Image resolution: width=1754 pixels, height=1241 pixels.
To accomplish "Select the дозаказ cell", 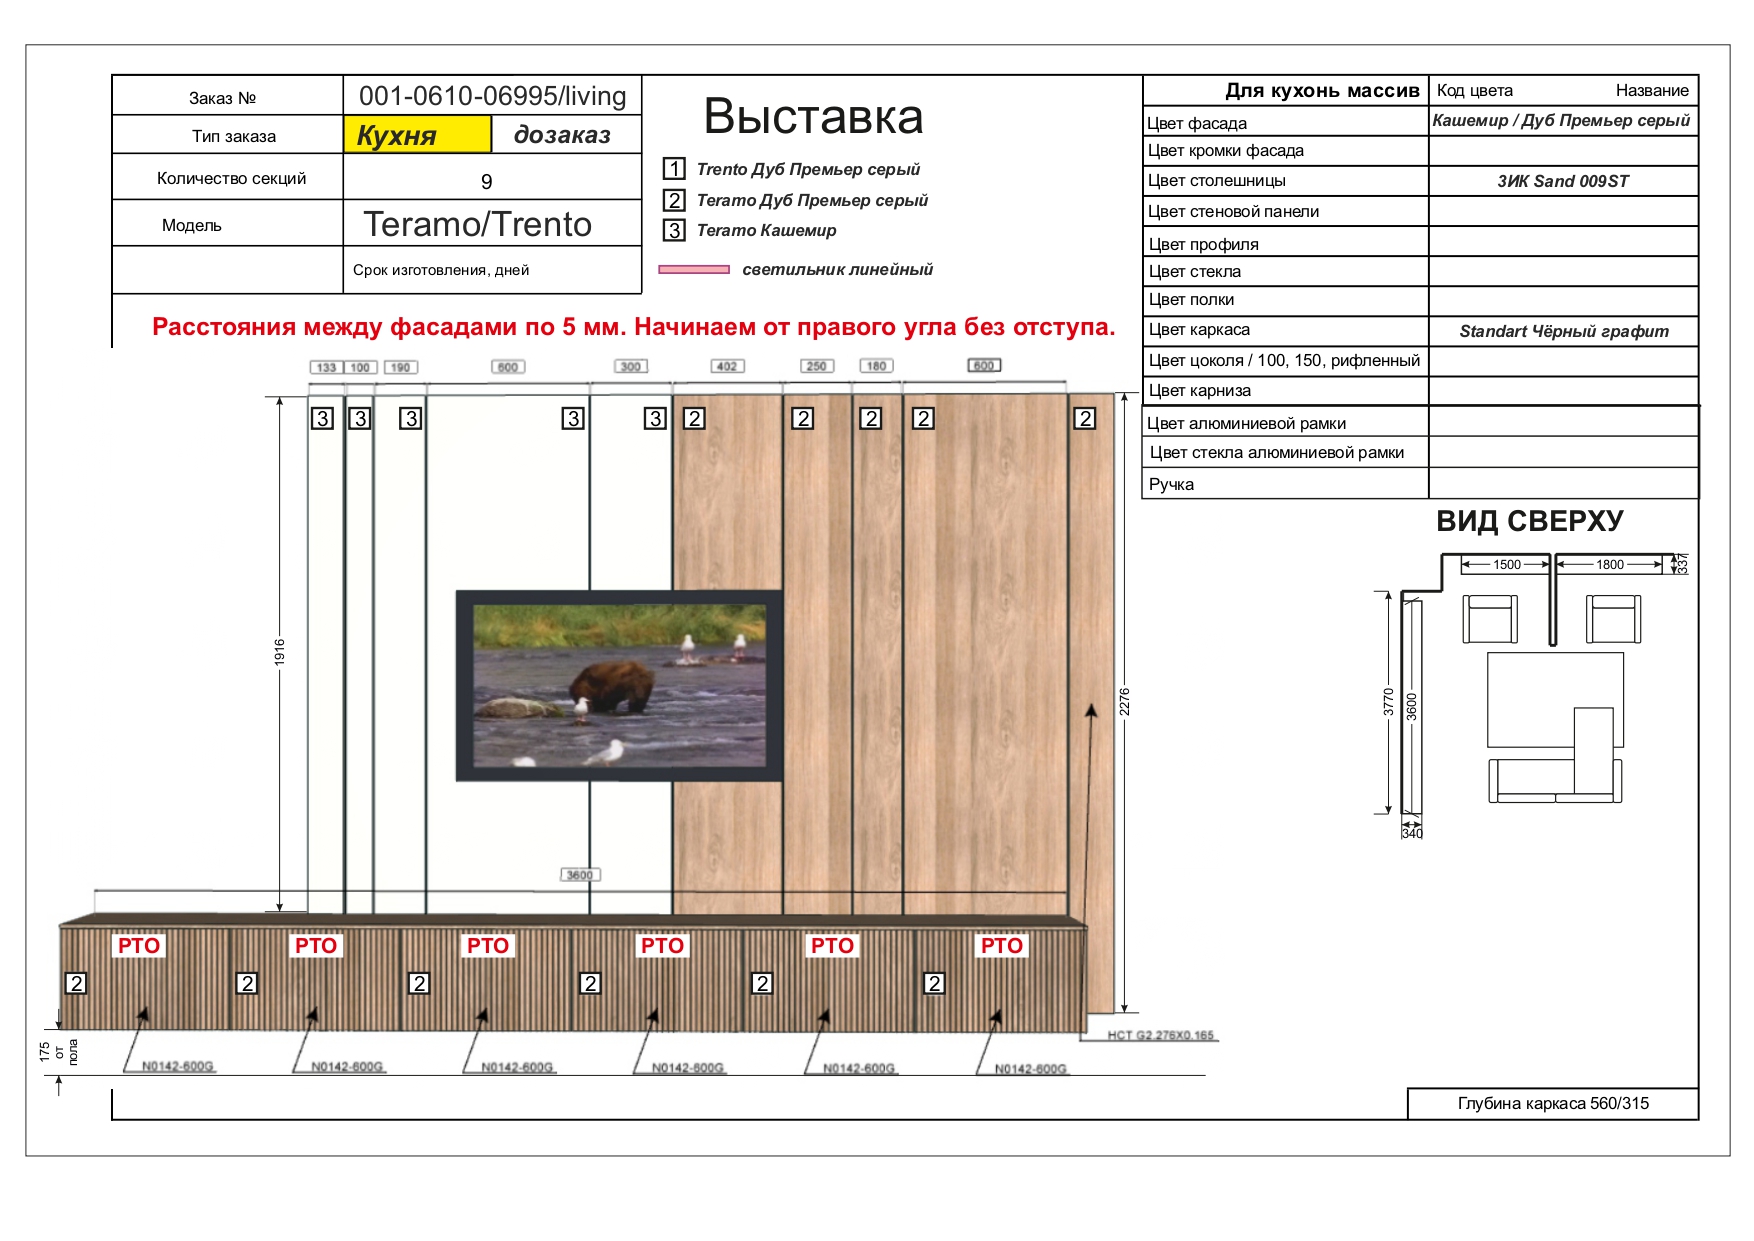I will [565, 135].
